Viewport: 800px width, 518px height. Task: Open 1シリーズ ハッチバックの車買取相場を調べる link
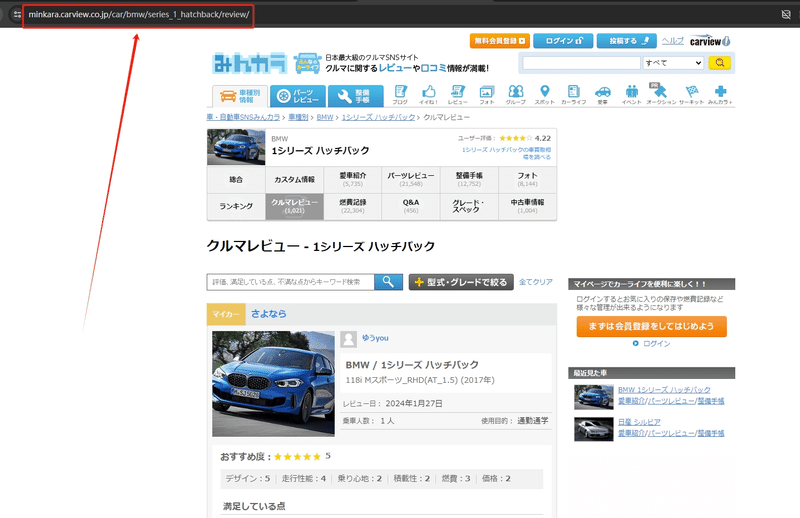(506, 153)
